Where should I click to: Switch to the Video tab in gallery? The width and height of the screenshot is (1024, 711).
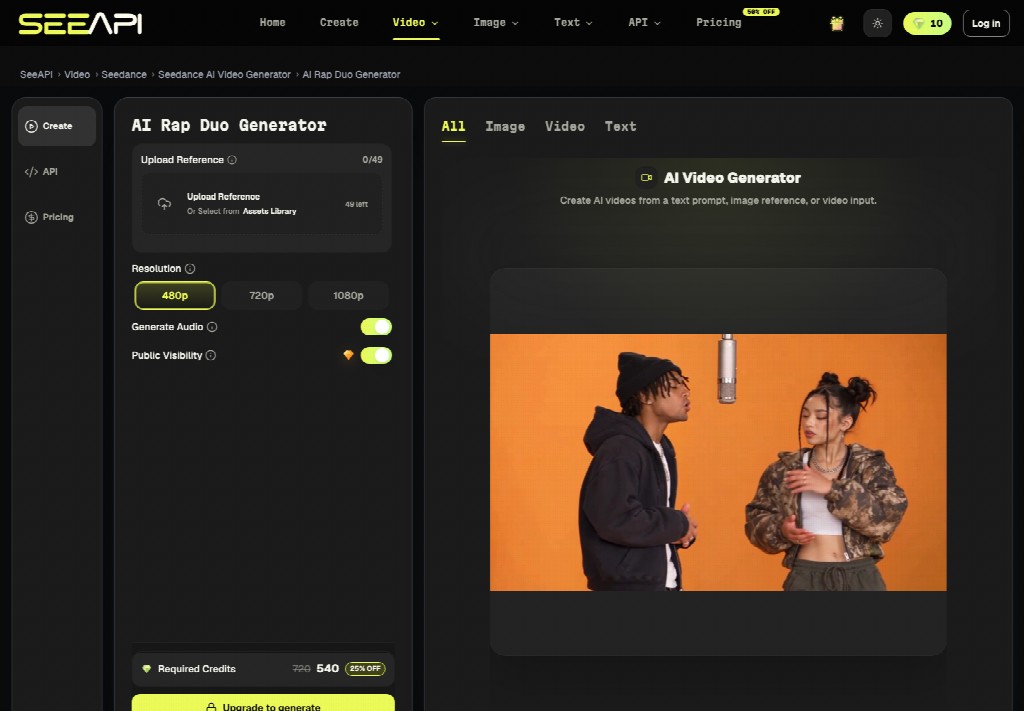pyautogui.click(x=565, y=127)
